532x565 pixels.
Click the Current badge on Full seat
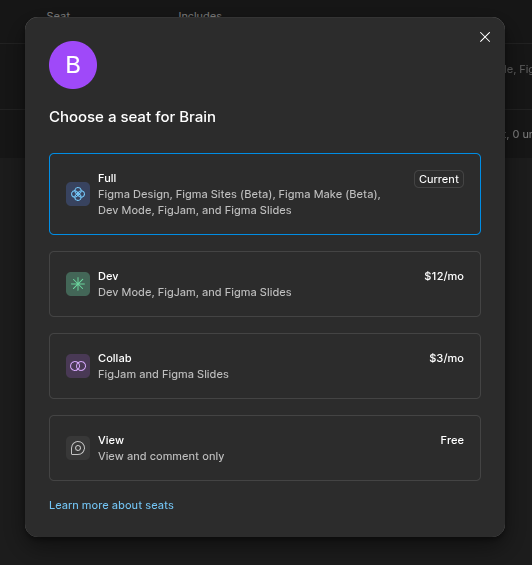click(439, 179)
